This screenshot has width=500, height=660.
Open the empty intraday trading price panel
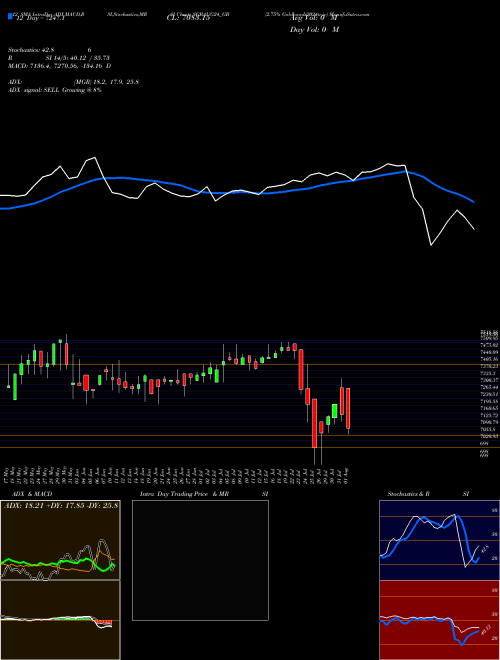tap(200, 560)
